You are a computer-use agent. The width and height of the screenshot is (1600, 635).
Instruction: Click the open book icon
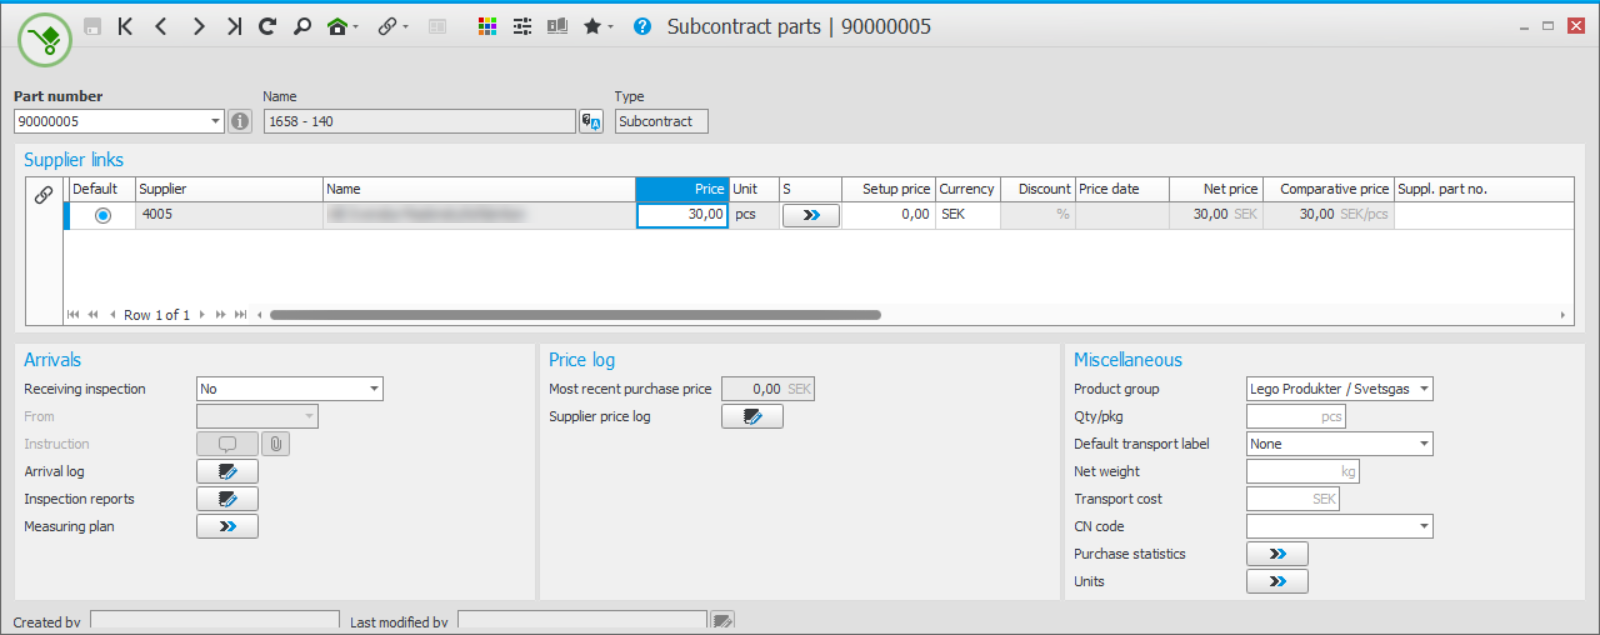click(x=557, y=27)
